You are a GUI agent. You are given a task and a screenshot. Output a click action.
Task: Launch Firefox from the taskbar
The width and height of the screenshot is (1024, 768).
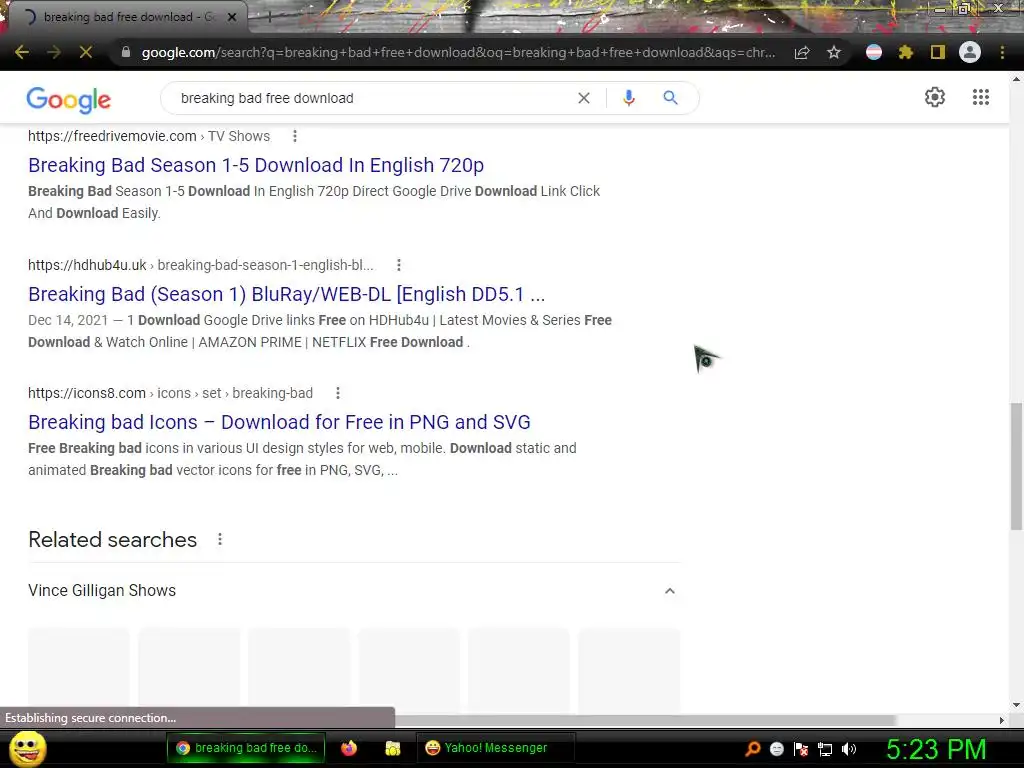349,748
